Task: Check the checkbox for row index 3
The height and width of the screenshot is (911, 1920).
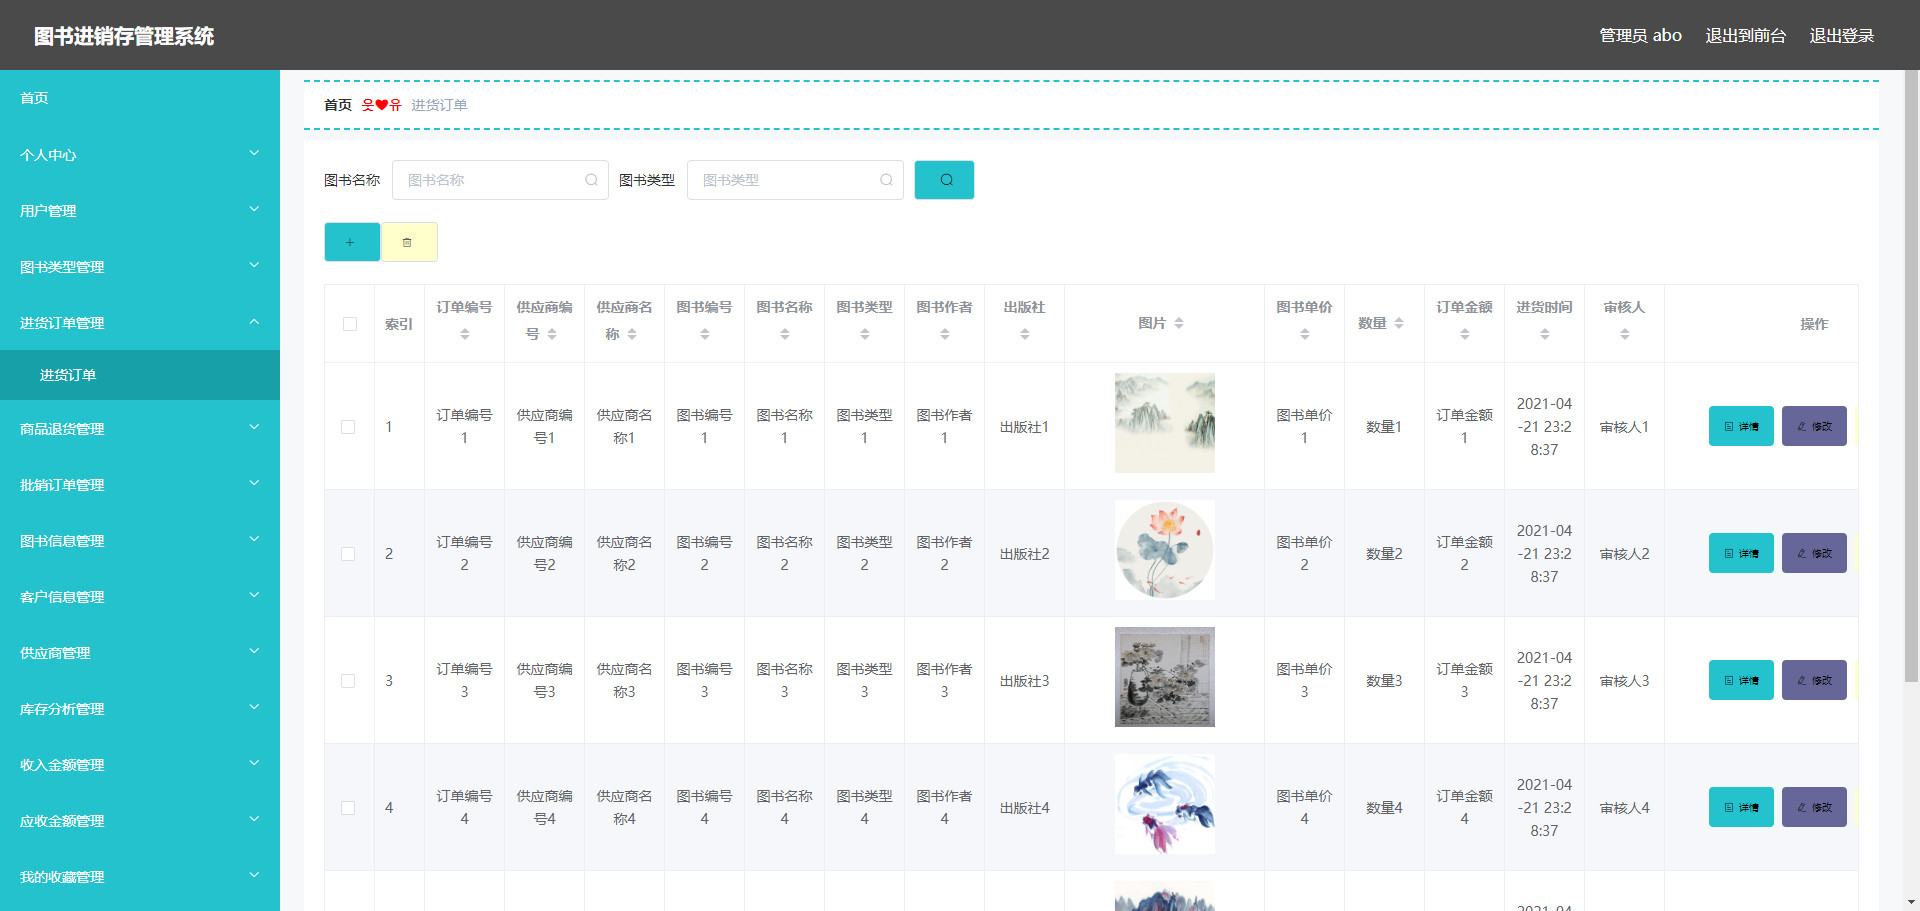Action: (348, 681)
